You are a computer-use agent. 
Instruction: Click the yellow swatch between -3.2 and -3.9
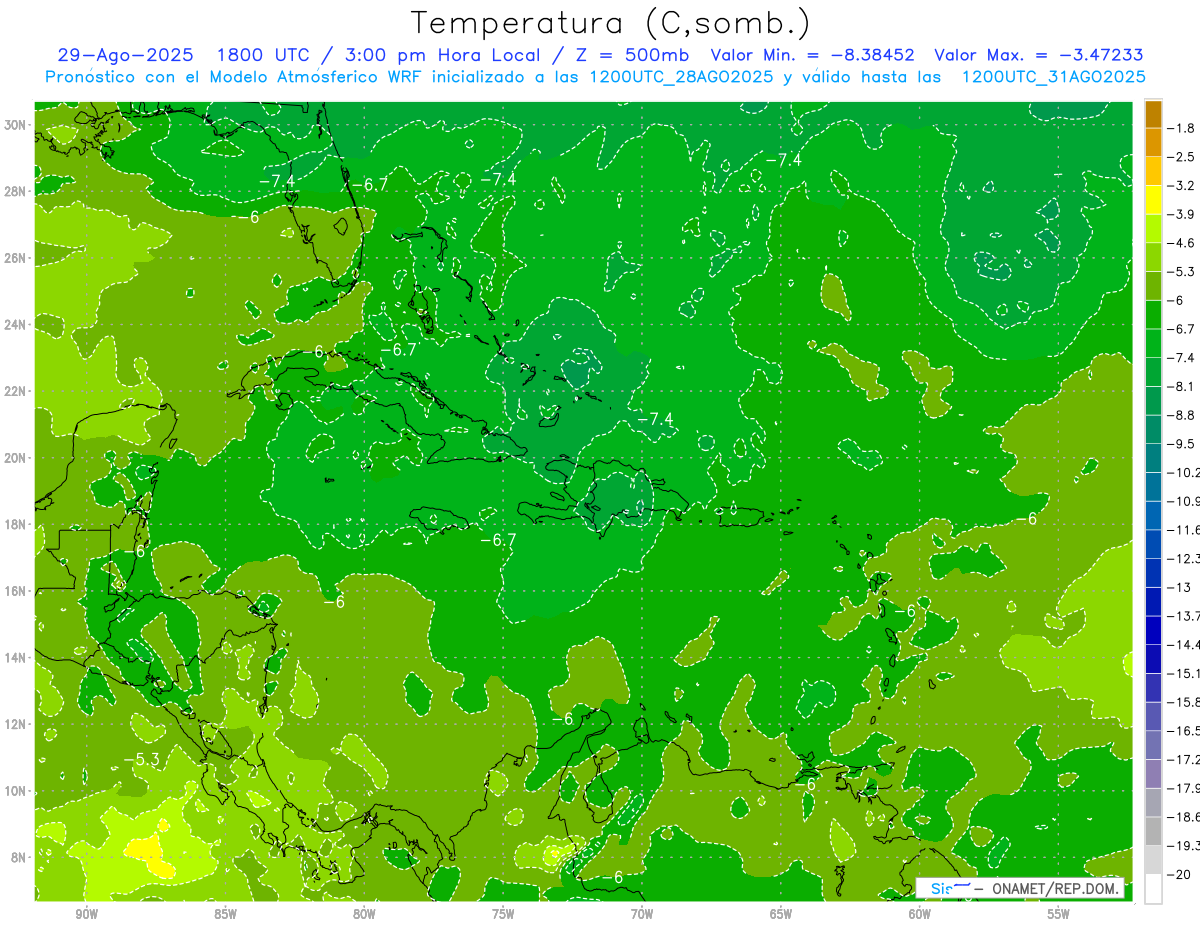click(x=1153, y=200)
